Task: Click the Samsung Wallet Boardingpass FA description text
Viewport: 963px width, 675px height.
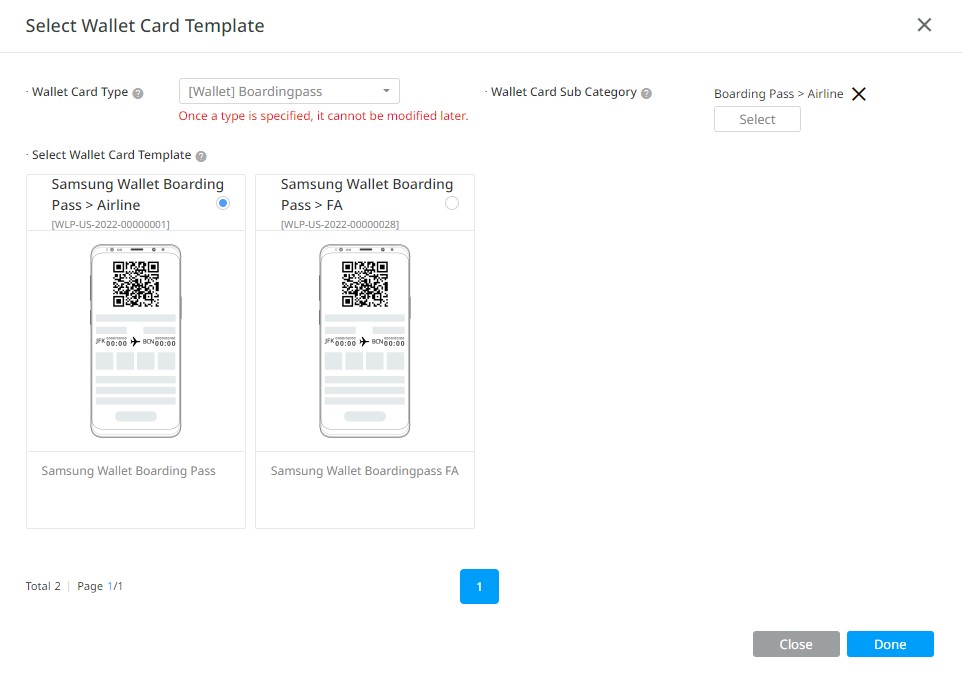Action: [x=364, y=470]
